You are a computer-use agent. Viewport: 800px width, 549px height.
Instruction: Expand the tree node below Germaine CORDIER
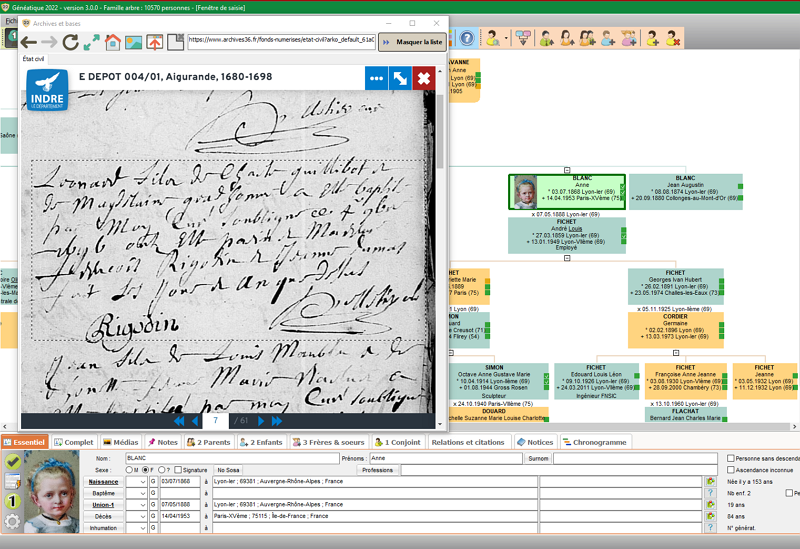click(676, 353)
